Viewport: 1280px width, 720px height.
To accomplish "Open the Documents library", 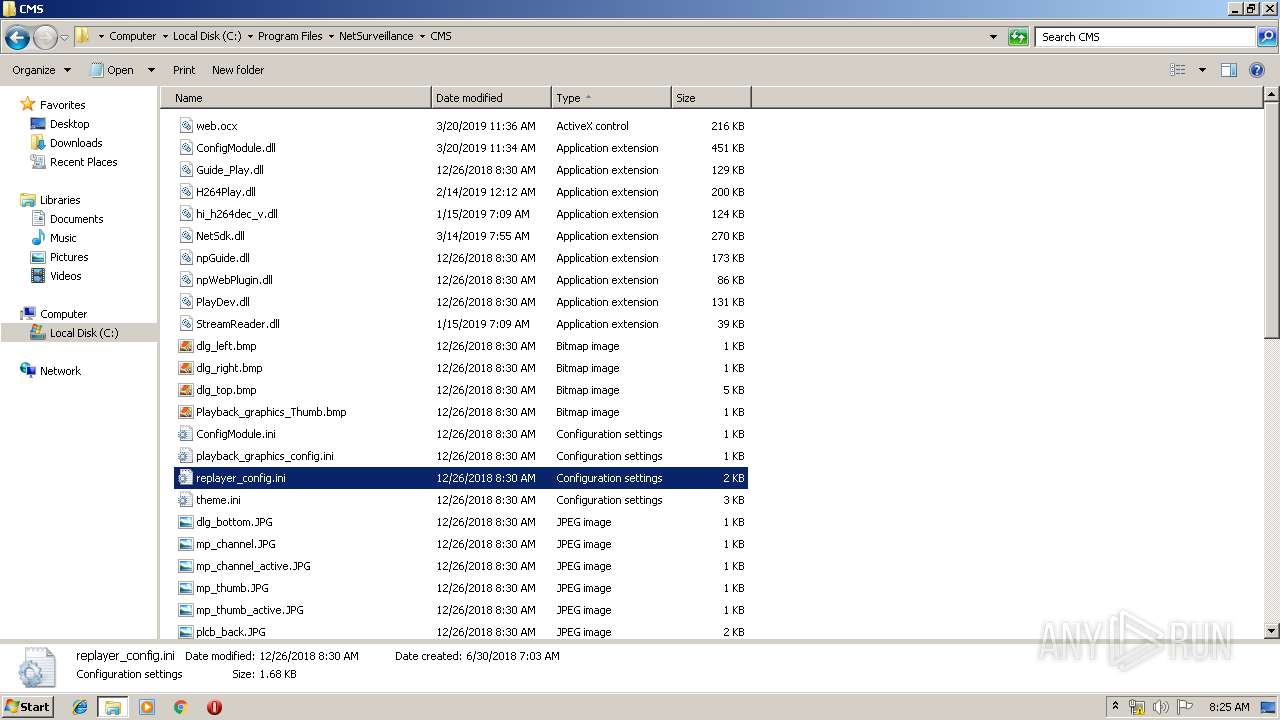I will point(76,219).
